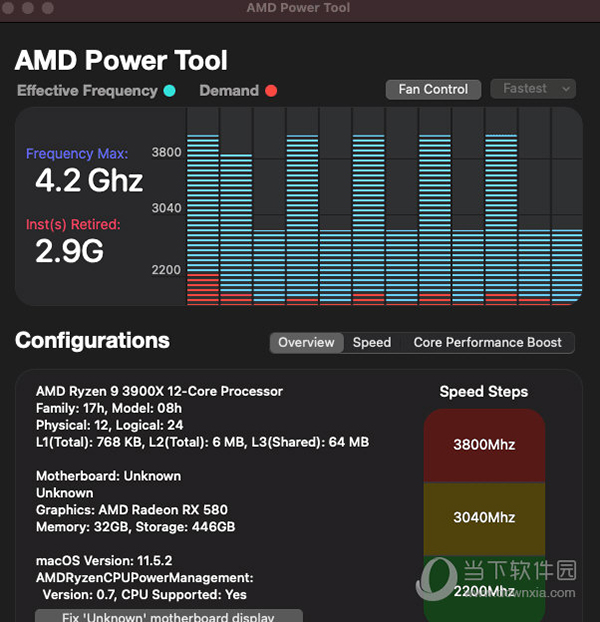Switch to the Speed tab
The image size is (600, 622).
point(372,342)
